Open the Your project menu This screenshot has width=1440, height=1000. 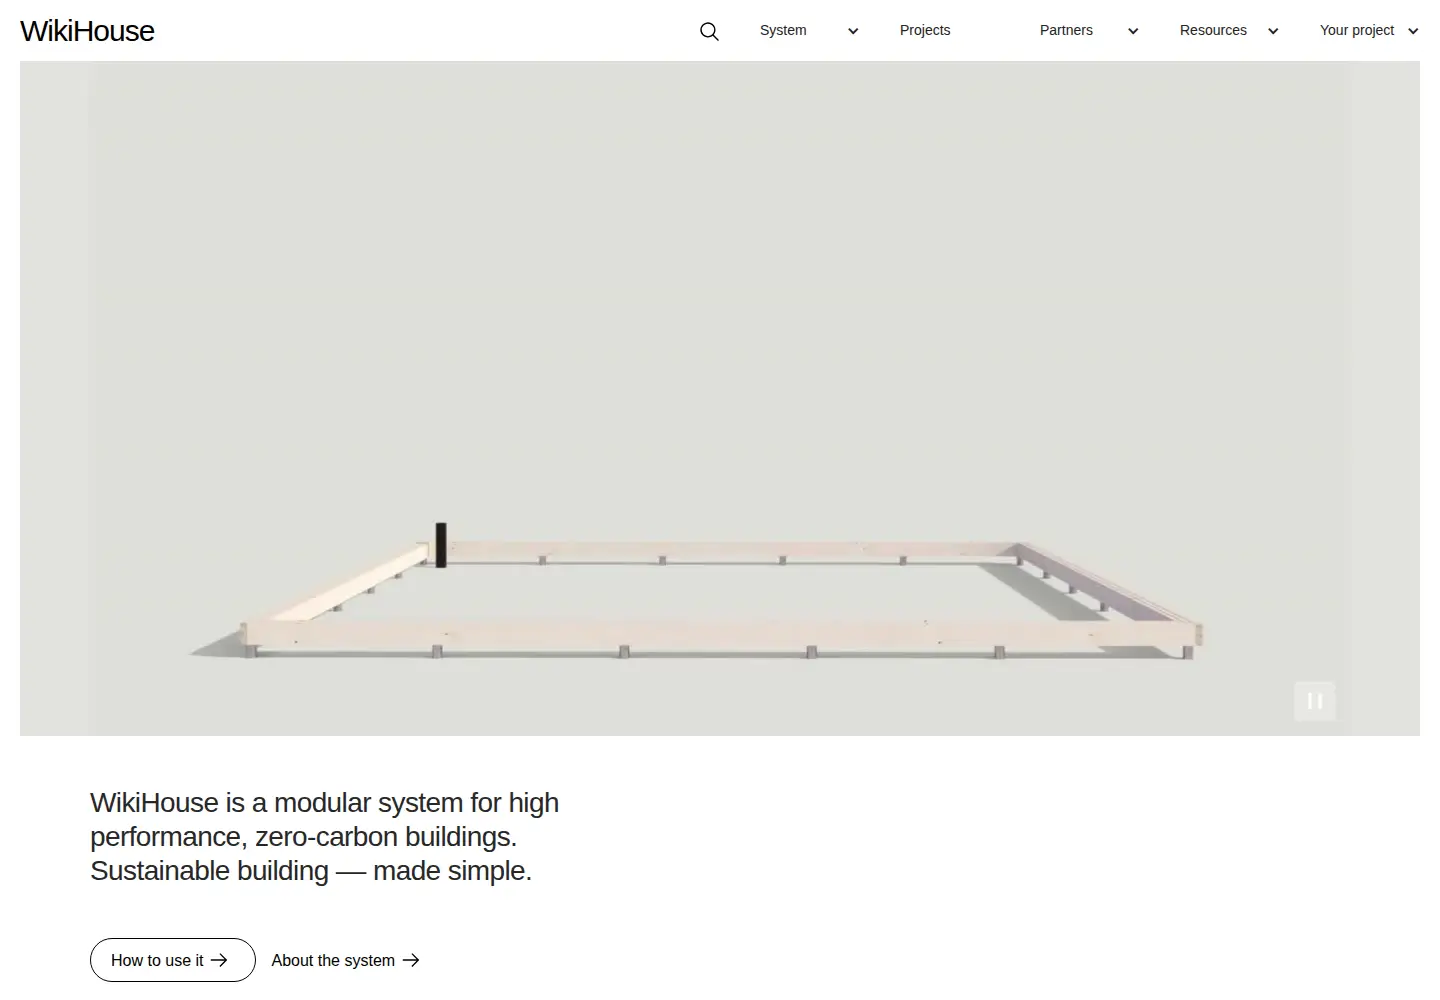(x=1357, y=30)
